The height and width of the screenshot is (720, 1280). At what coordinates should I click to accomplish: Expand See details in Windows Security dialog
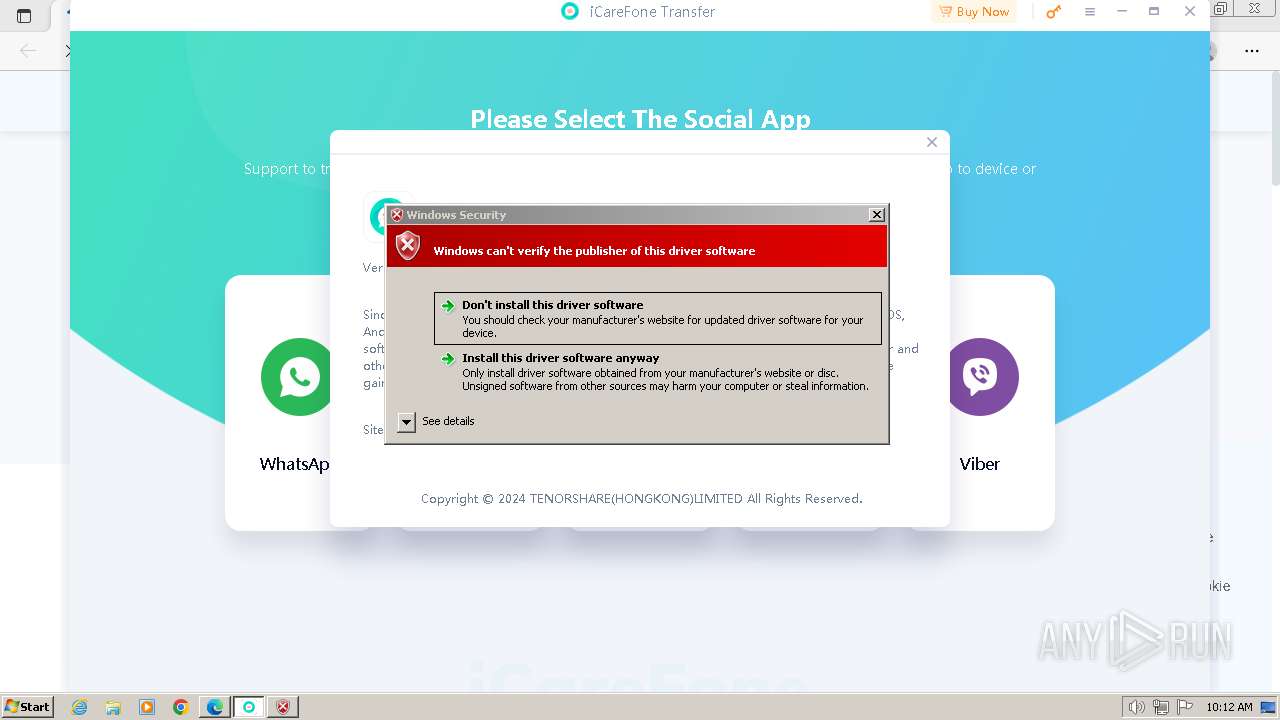click(406, 422)
